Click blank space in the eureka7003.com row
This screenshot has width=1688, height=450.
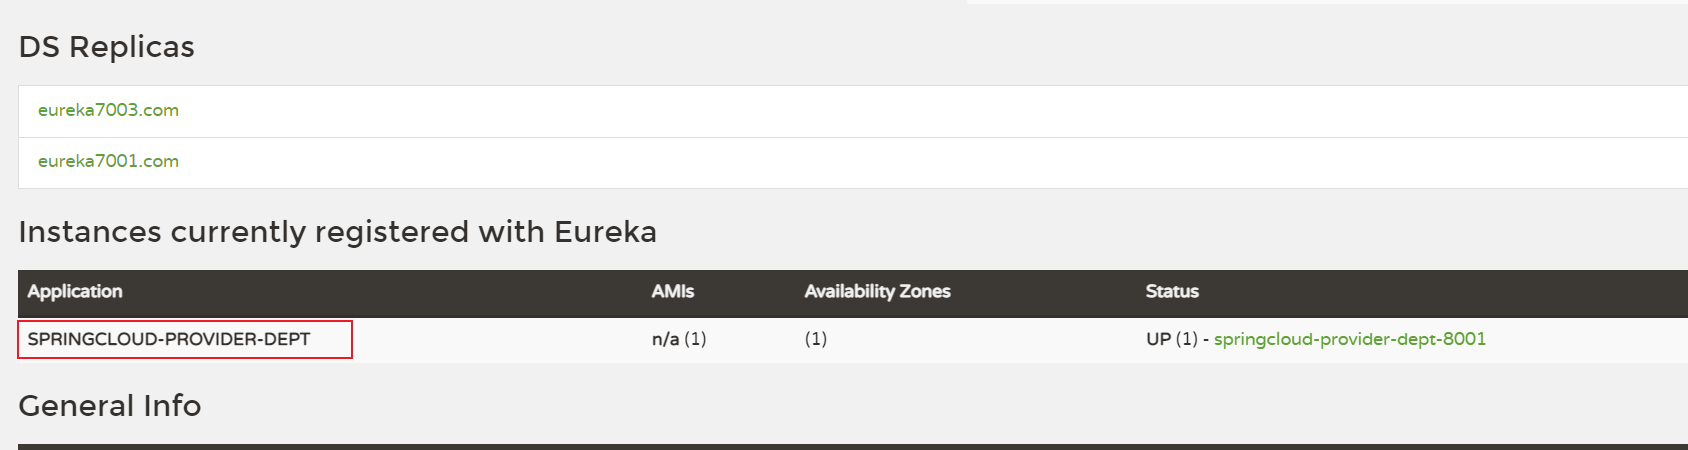point(900,111)
